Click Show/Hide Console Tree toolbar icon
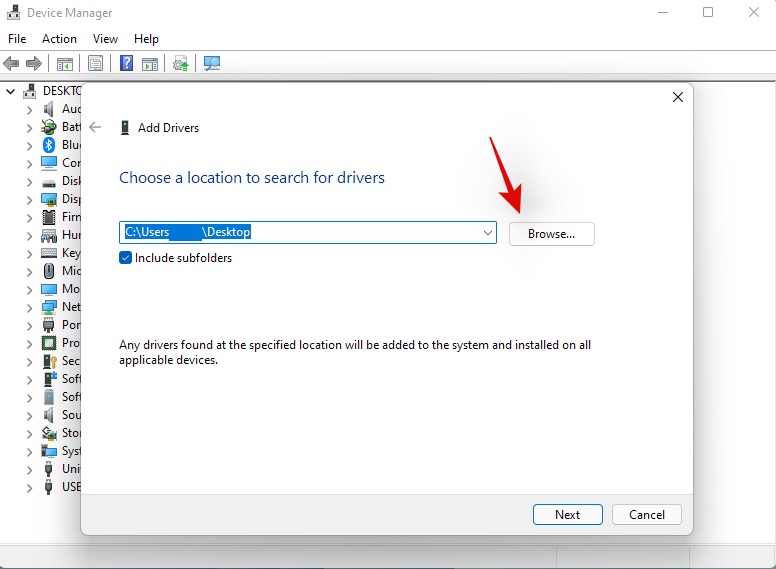Viewport: 776px width, 569px height. click(65, 63)
